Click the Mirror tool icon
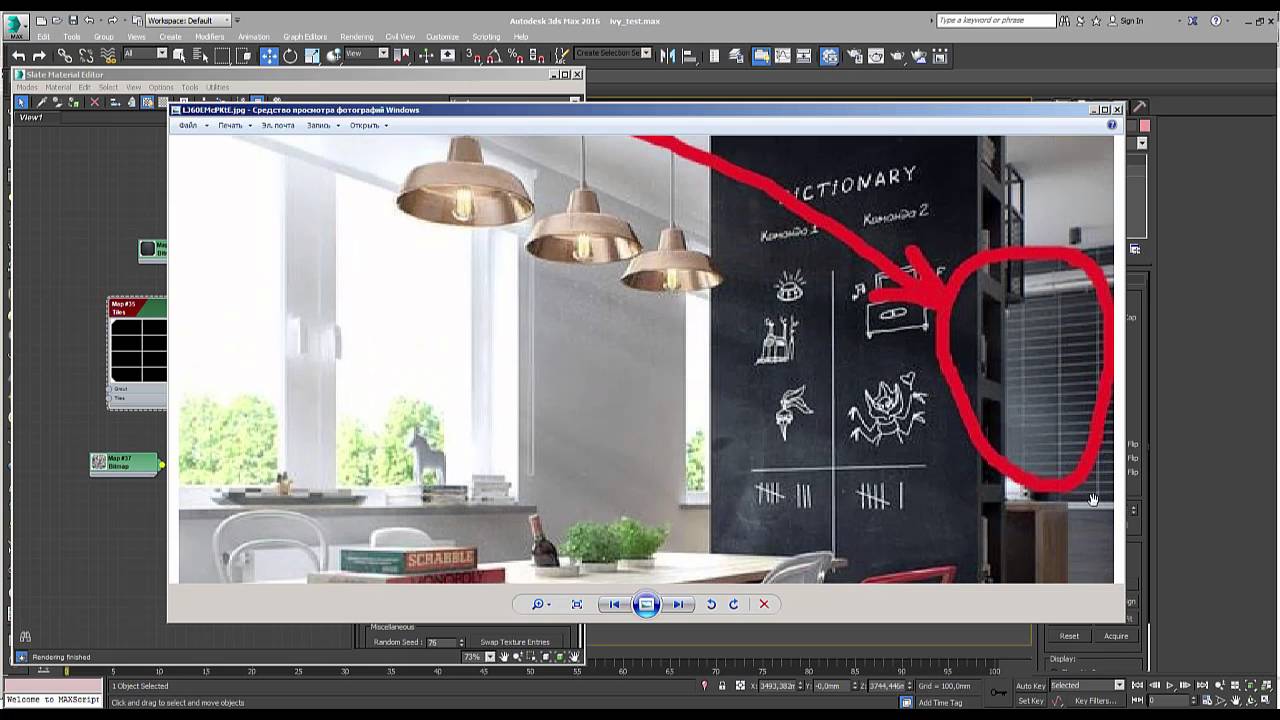This screenshot has width=1280, height=720. point(667,56)
